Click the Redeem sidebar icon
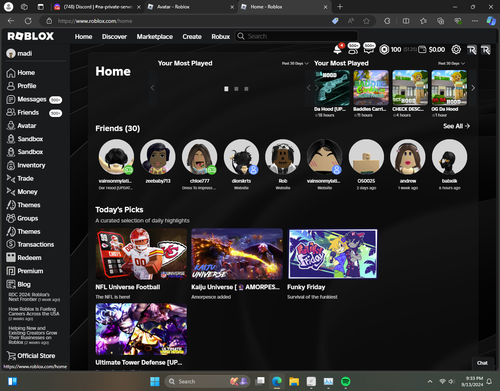The height and width of the screenshot is (391, 500). [x=11, y=257]
